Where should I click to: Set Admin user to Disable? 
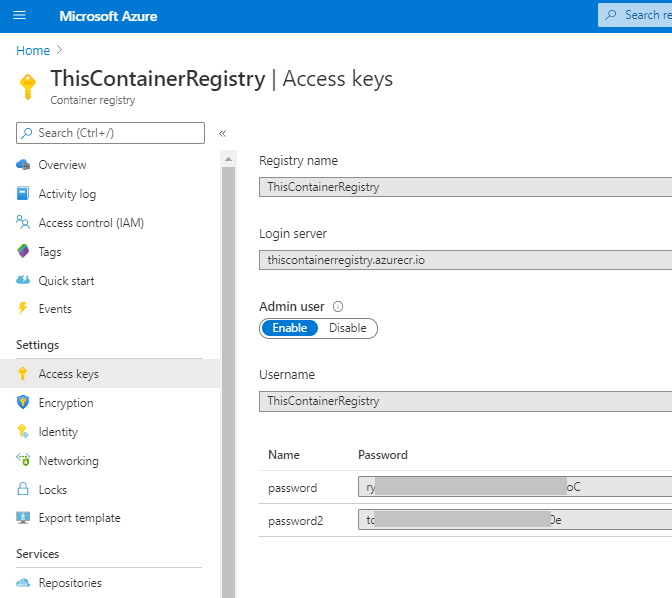pos(348,328)
